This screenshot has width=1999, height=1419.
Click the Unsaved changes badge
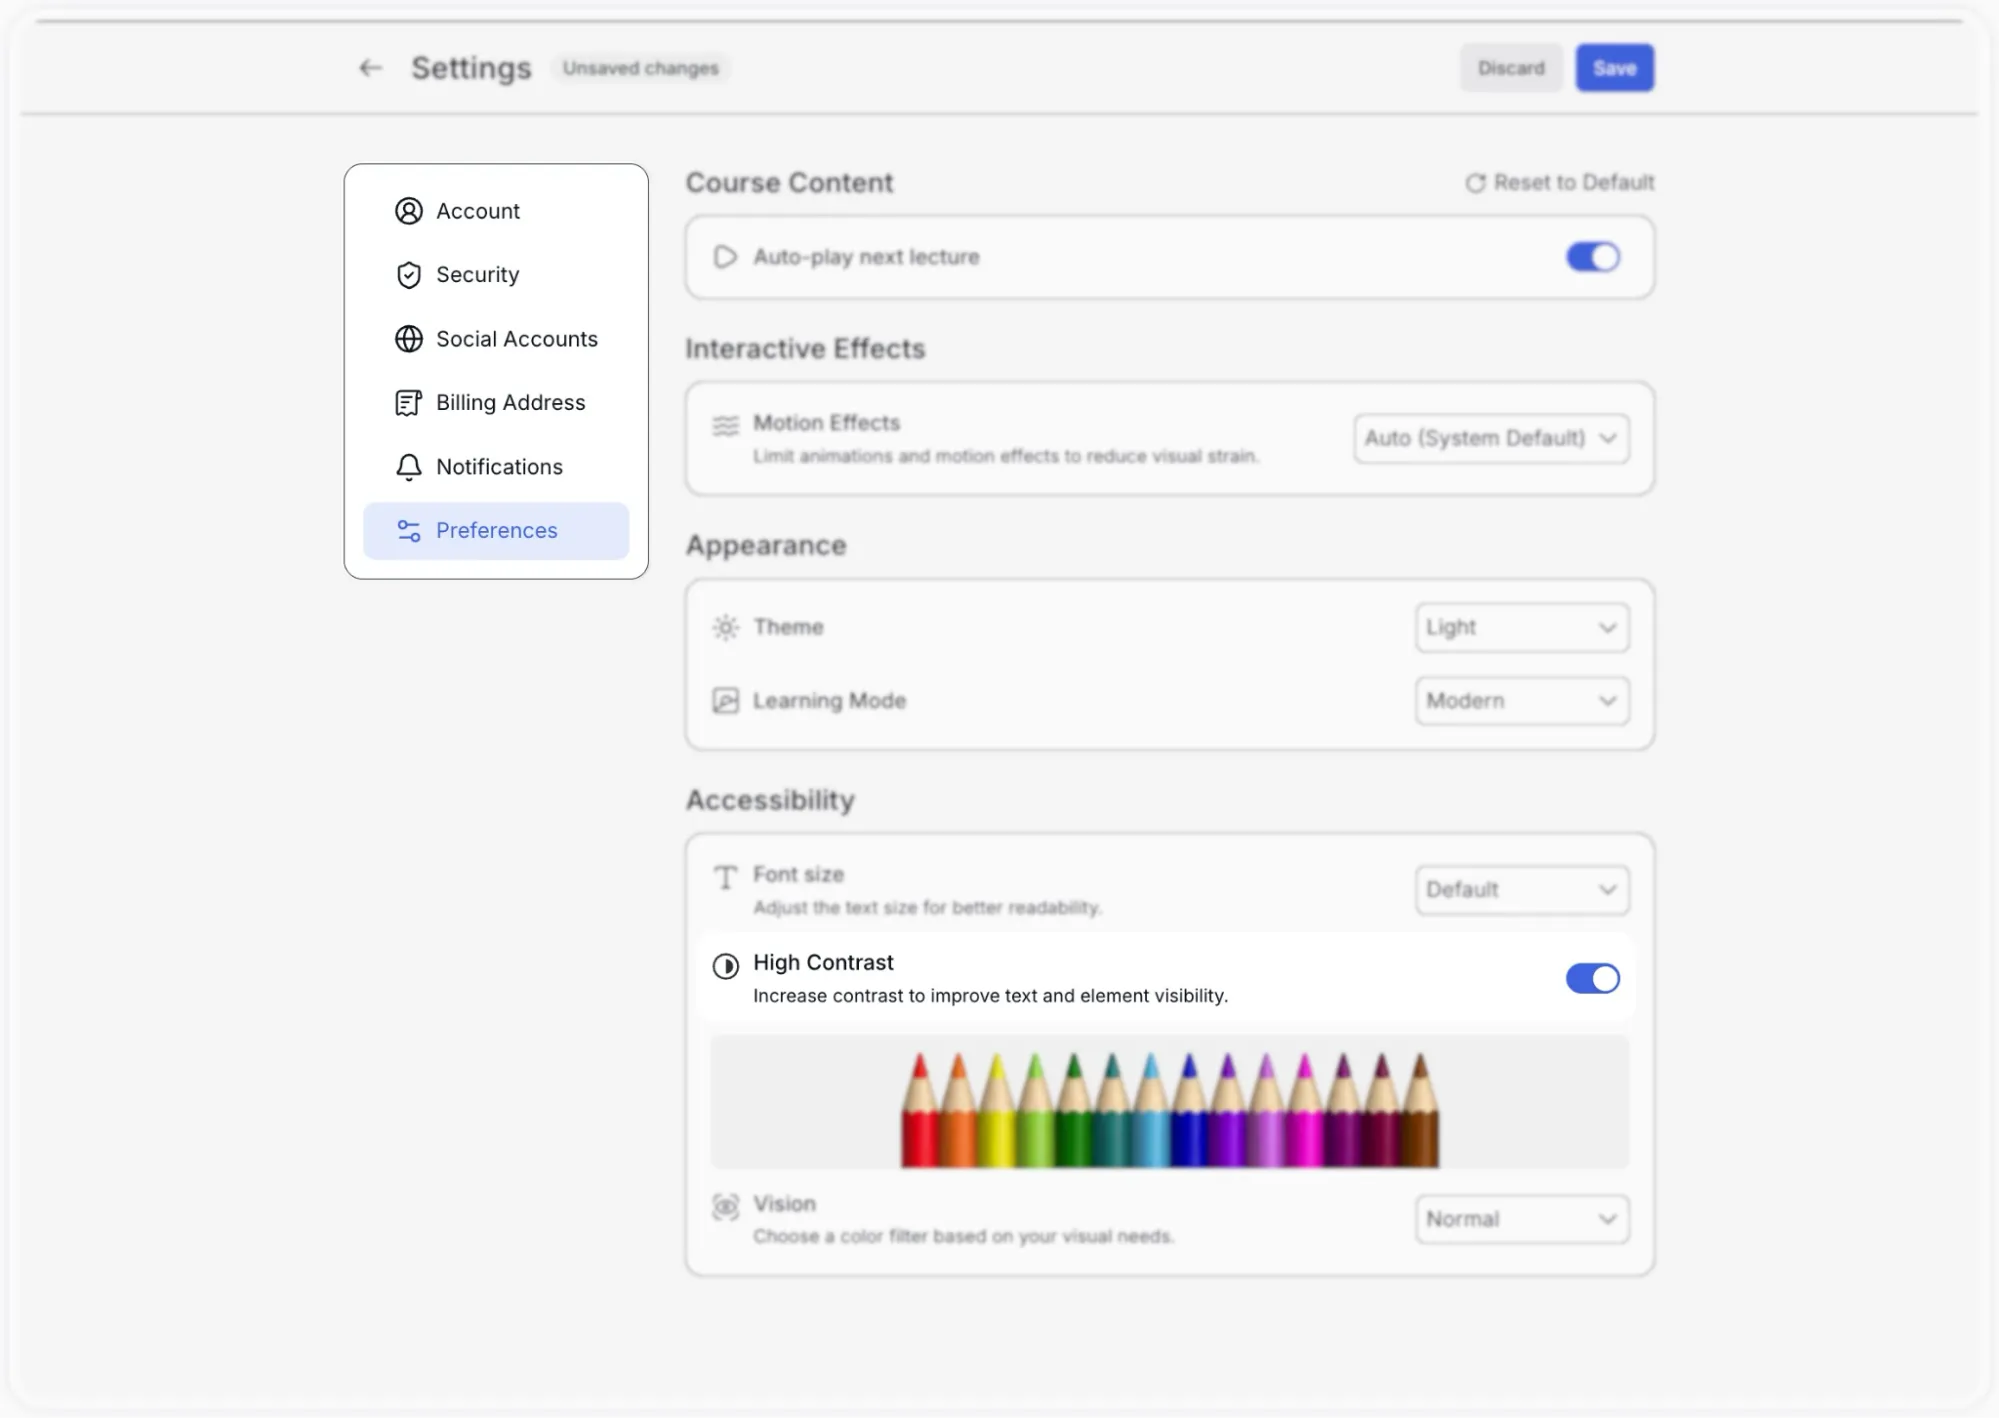click(640, 68)
